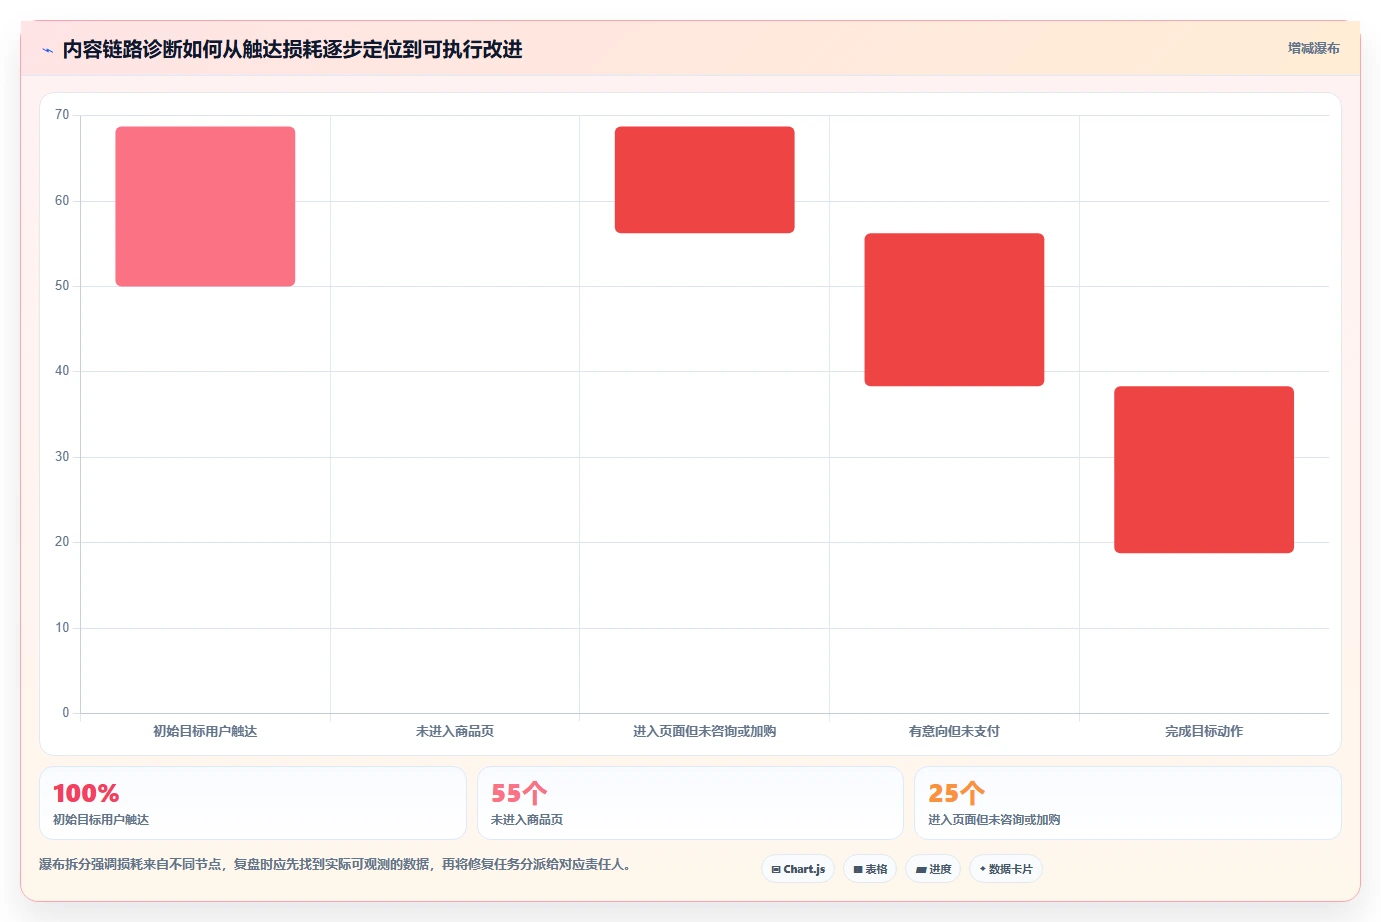Open the 100% 初始目标用户触达 card
The width and height of the screenshot is (1381, 922).
[253, 803]
